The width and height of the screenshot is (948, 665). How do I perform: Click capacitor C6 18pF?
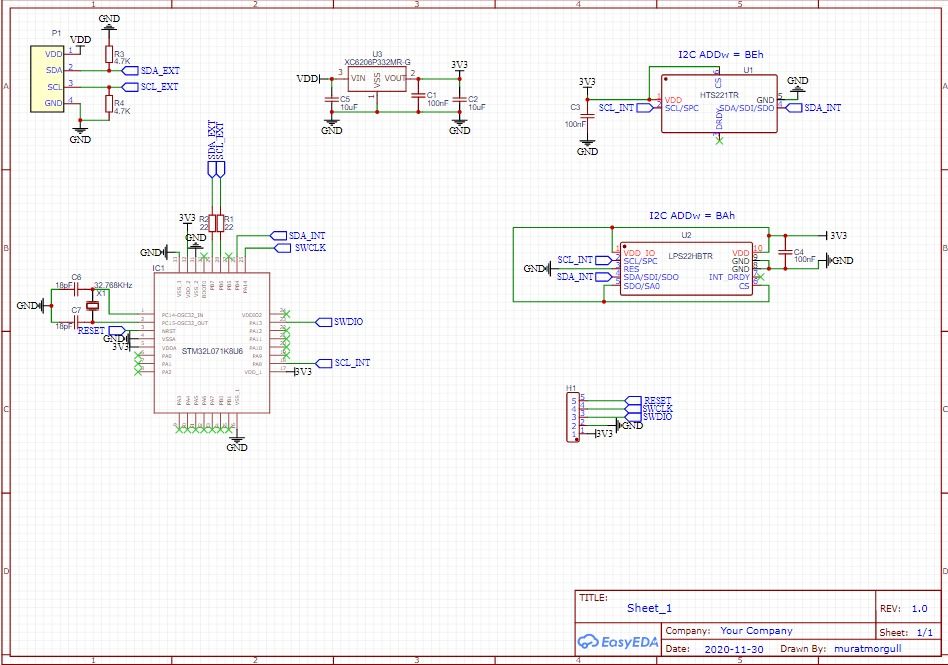coord(76,290)
